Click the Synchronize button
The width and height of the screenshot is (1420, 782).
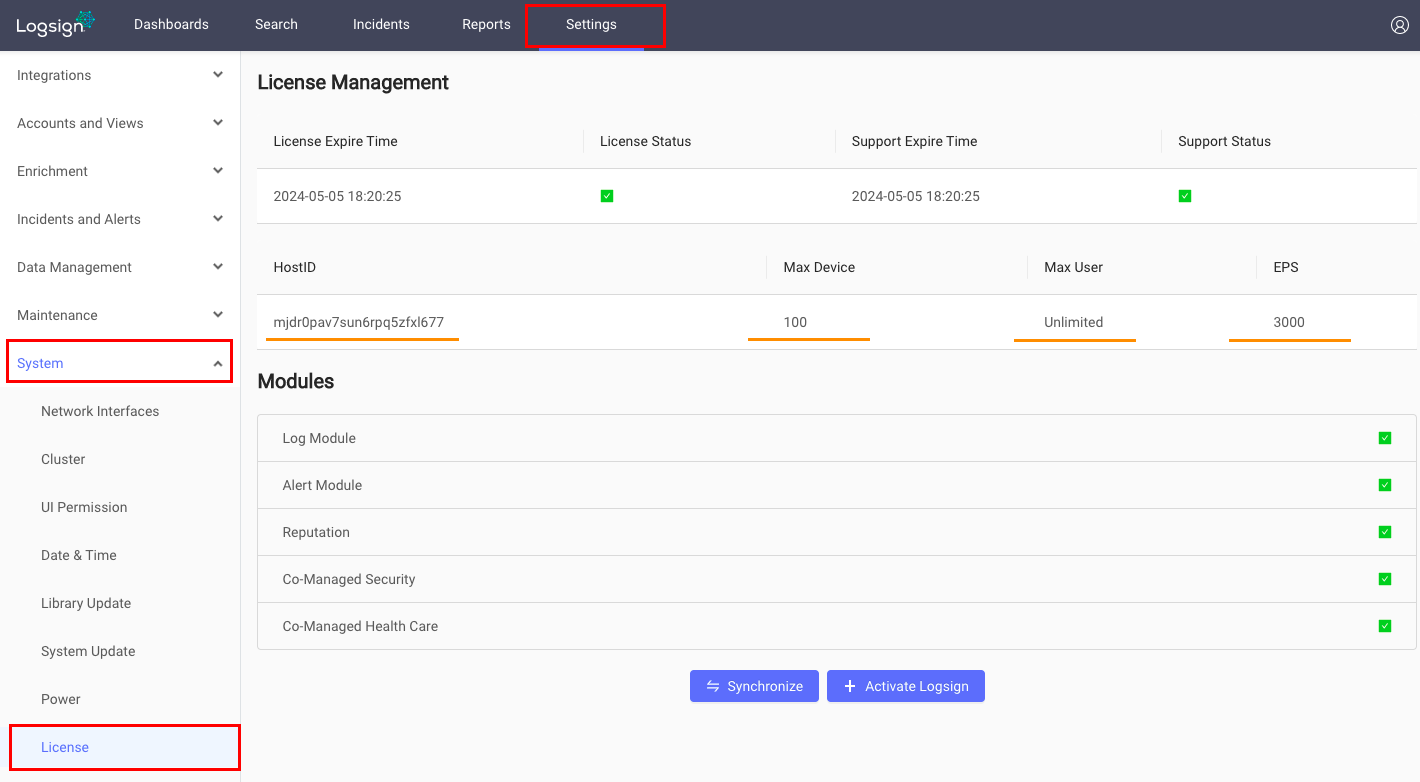(x=754, y=686)
